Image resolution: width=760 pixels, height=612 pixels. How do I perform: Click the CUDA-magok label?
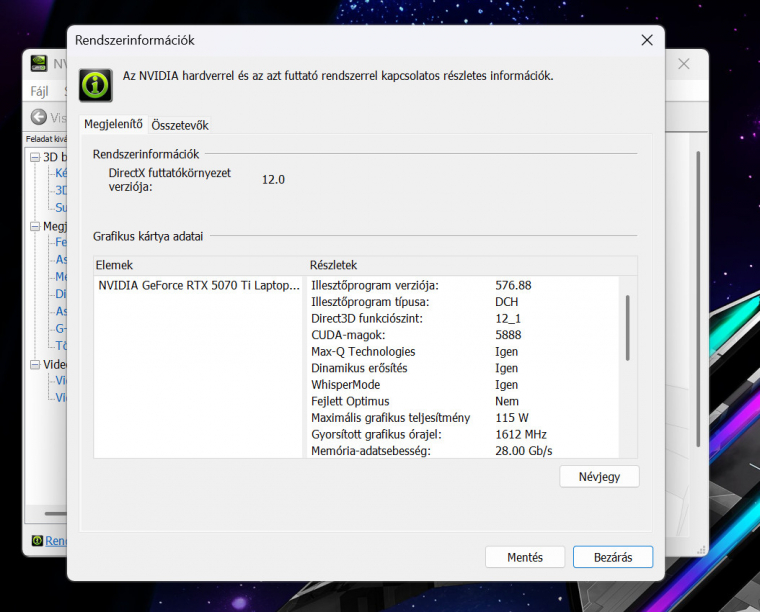click(x=348, y=335)
